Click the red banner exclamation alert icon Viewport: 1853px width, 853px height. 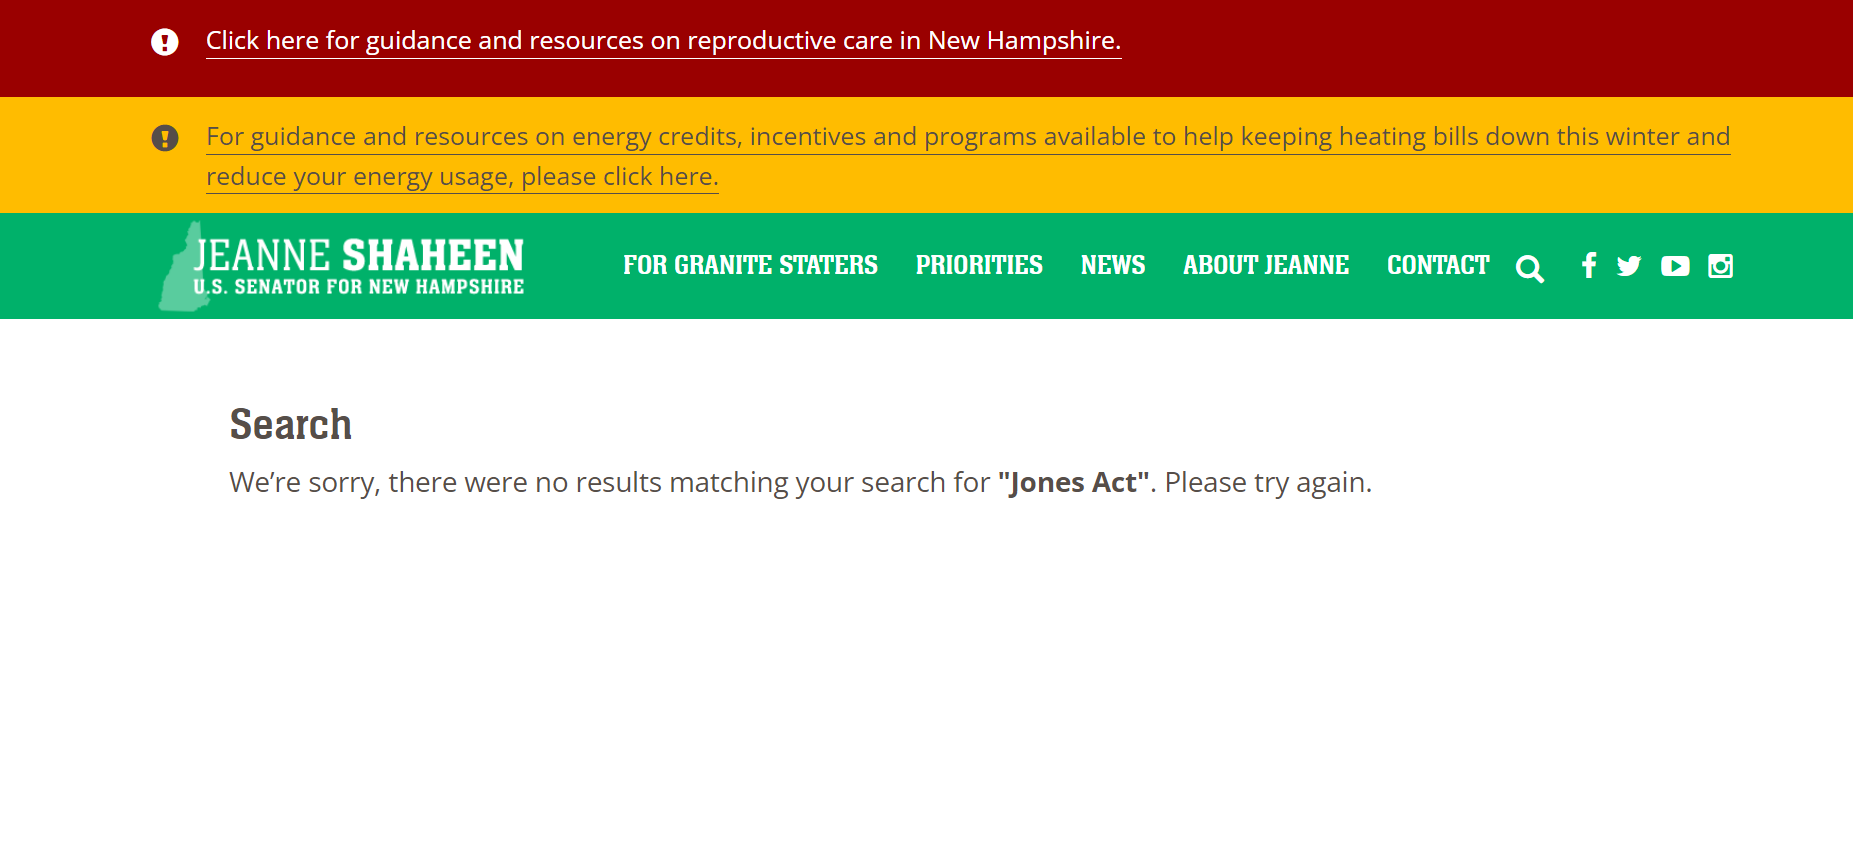tap(165, 42)
